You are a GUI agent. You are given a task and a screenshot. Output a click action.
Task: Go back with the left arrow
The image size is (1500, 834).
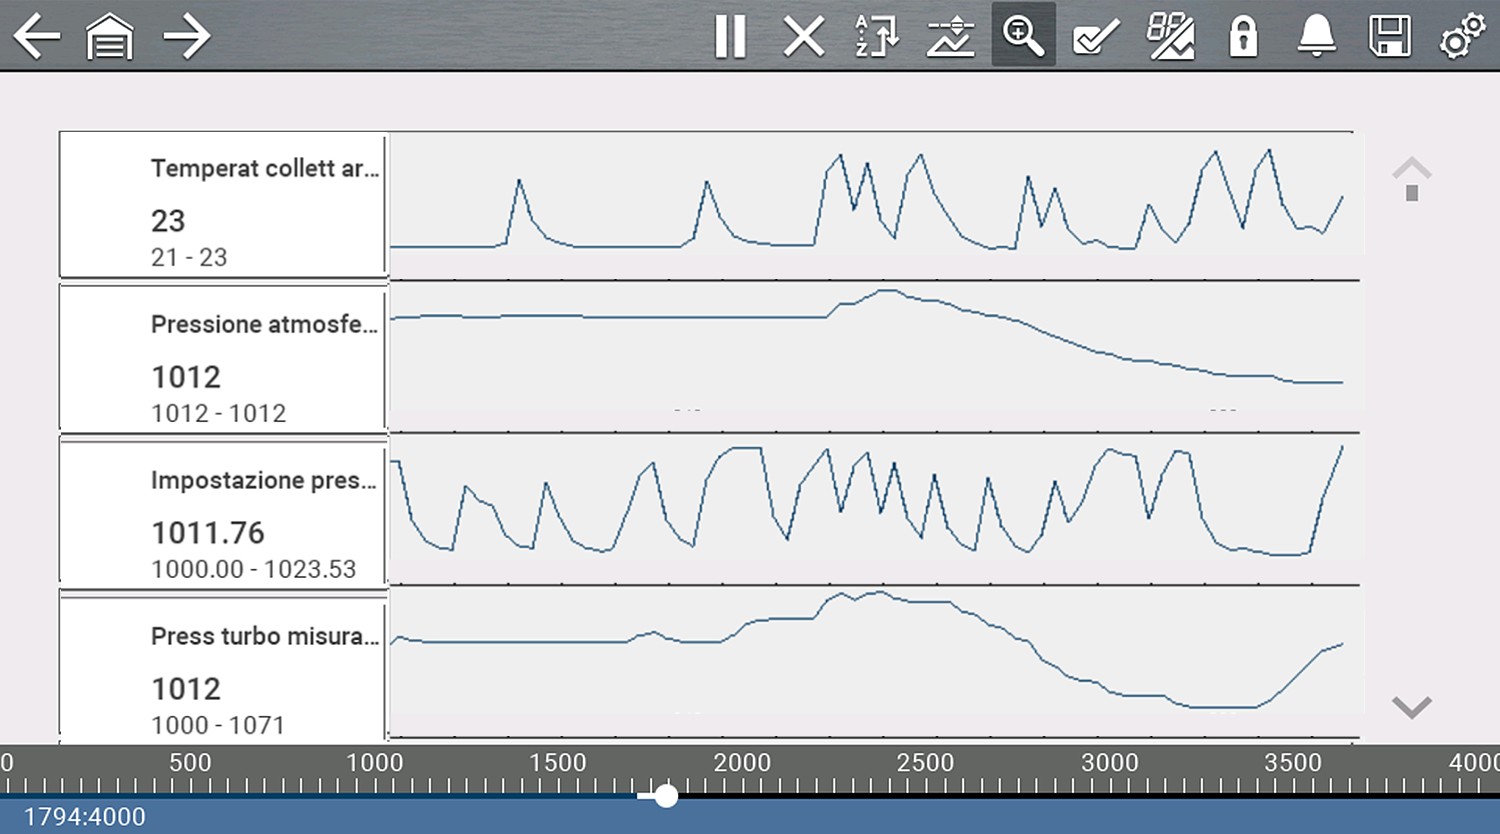coord(37,37)
